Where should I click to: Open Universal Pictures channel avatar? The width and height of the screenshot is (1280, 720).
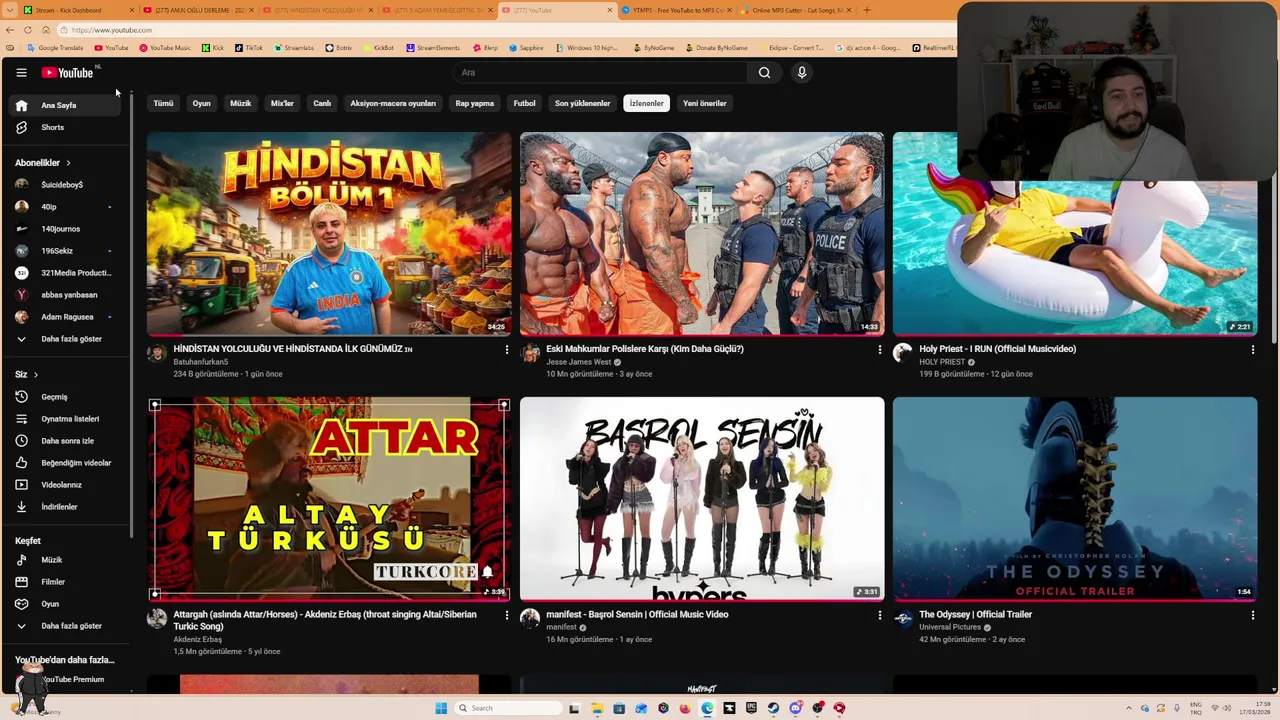point(902,618)
